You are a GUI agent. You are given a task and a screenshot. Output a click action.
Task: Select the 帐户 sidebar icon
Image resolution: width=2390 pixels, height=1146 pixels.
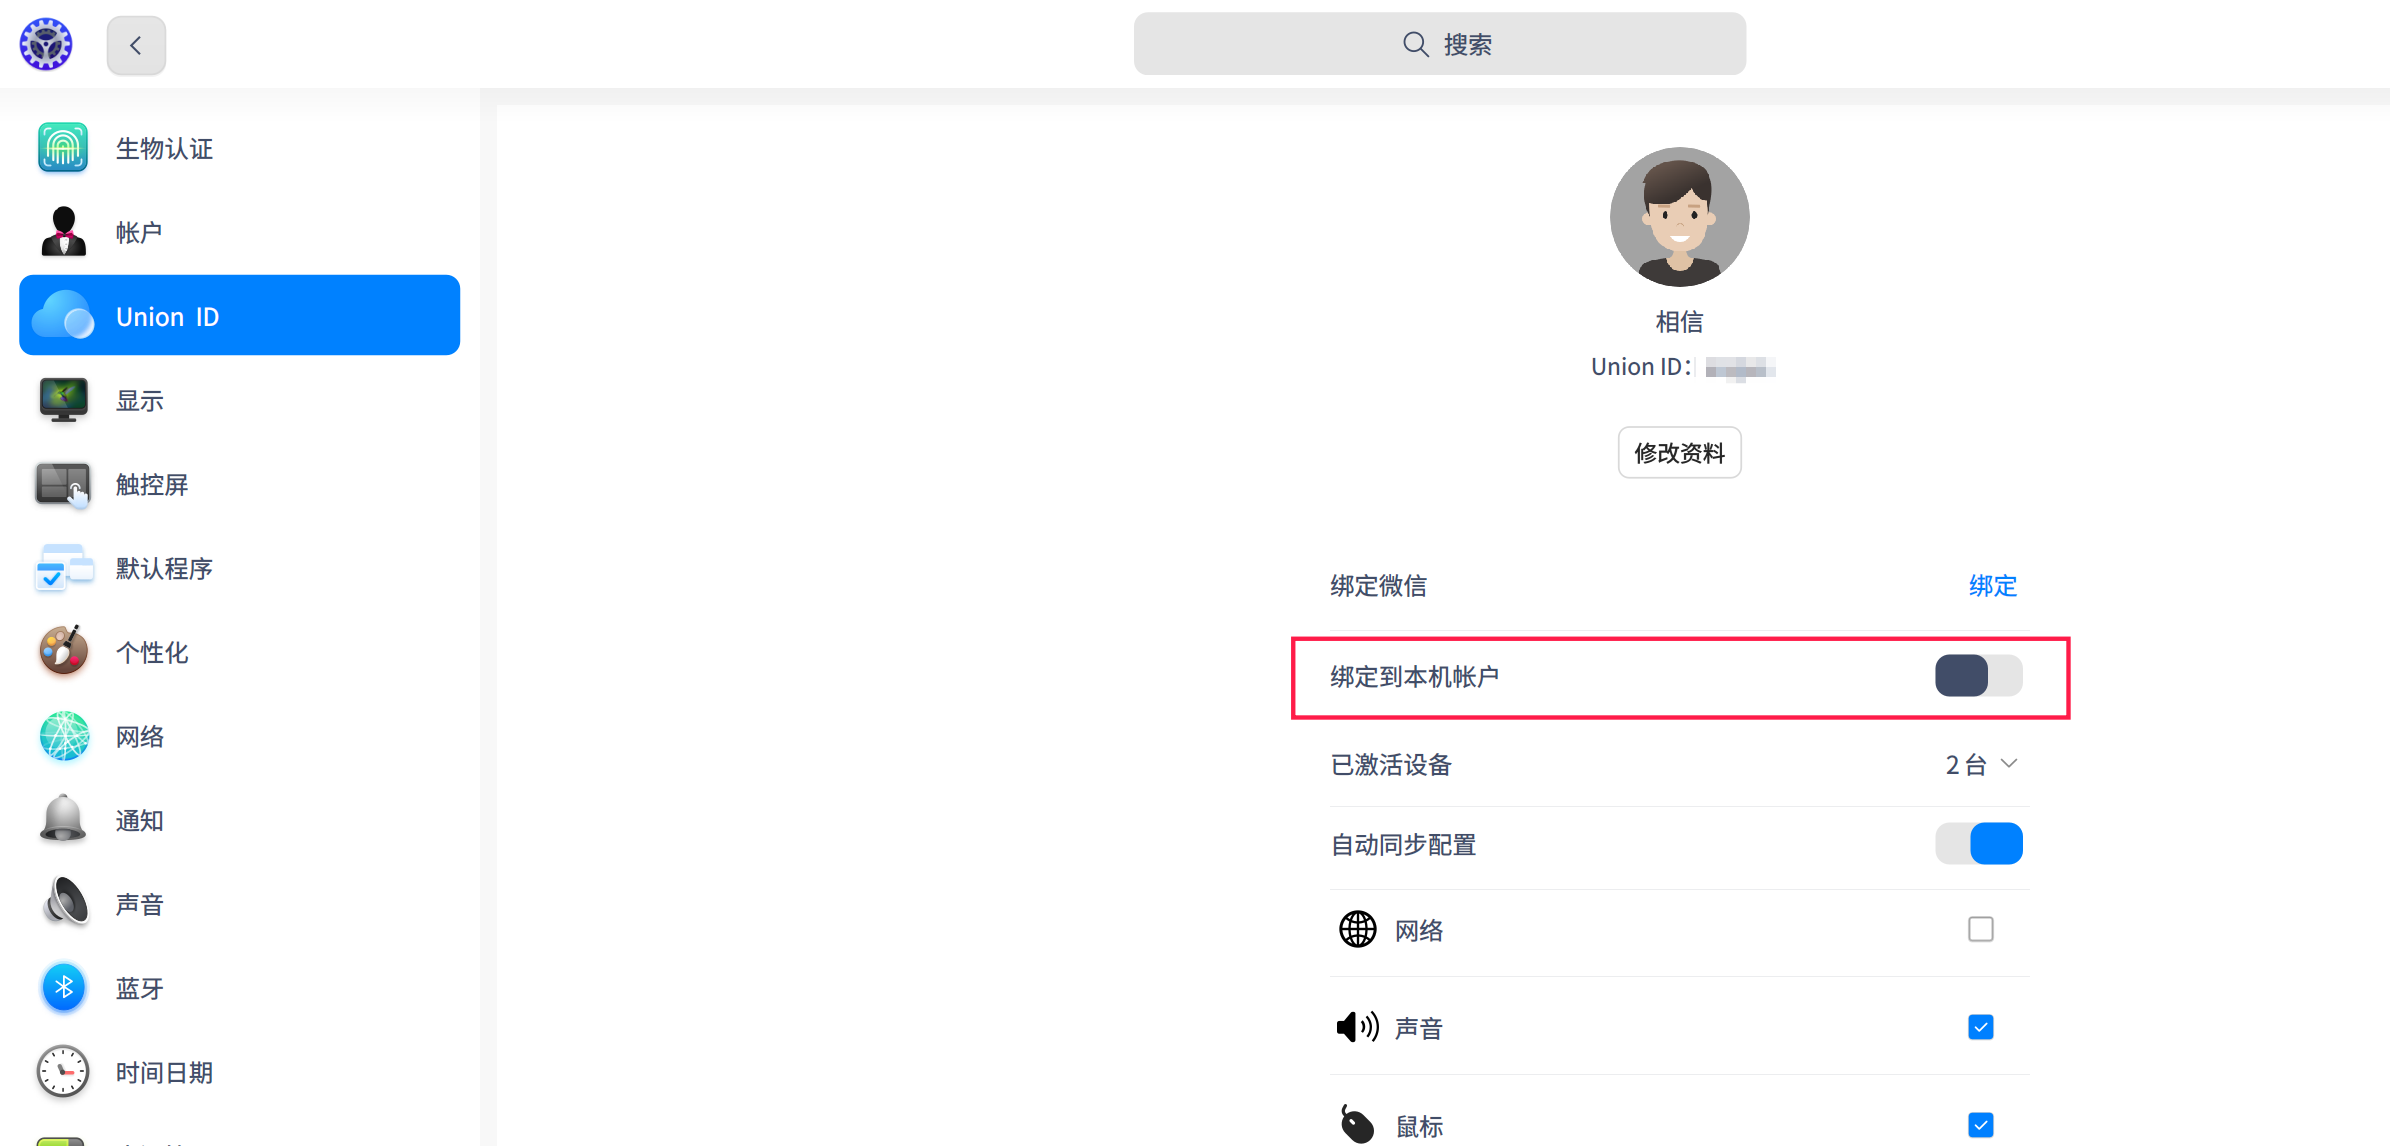(139, 231)
